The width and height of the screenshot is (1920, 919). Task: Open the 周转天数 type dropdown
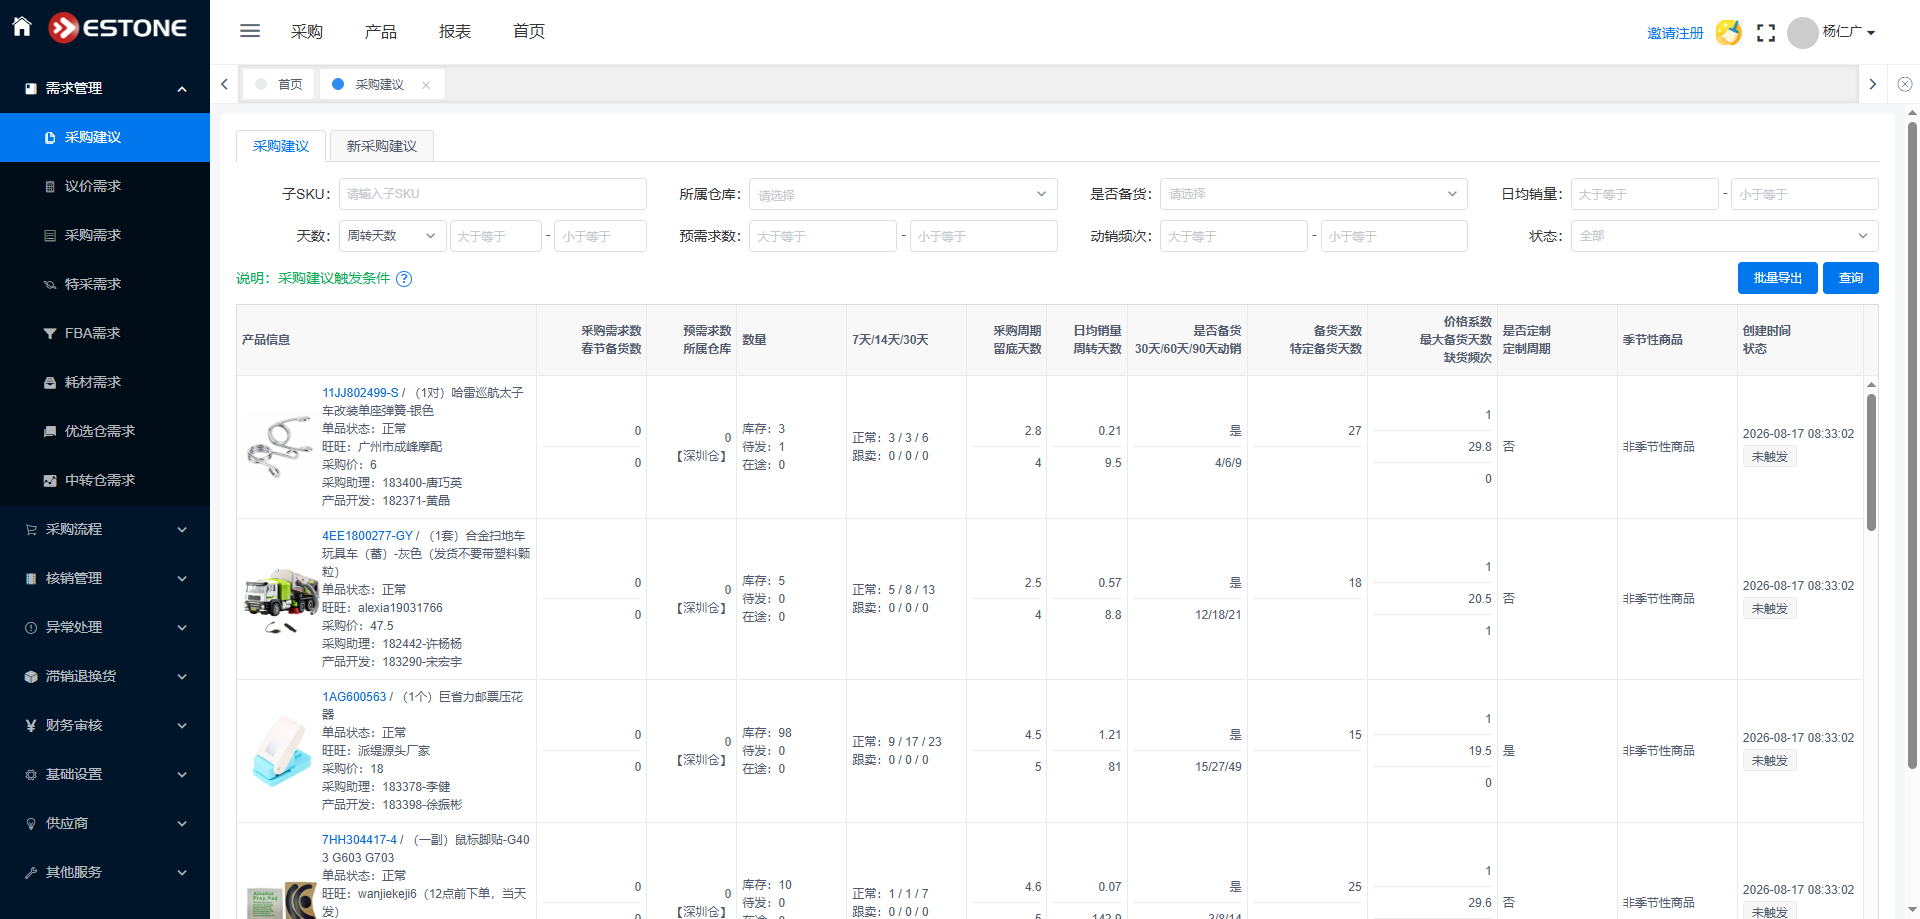(x=393, y=236)
